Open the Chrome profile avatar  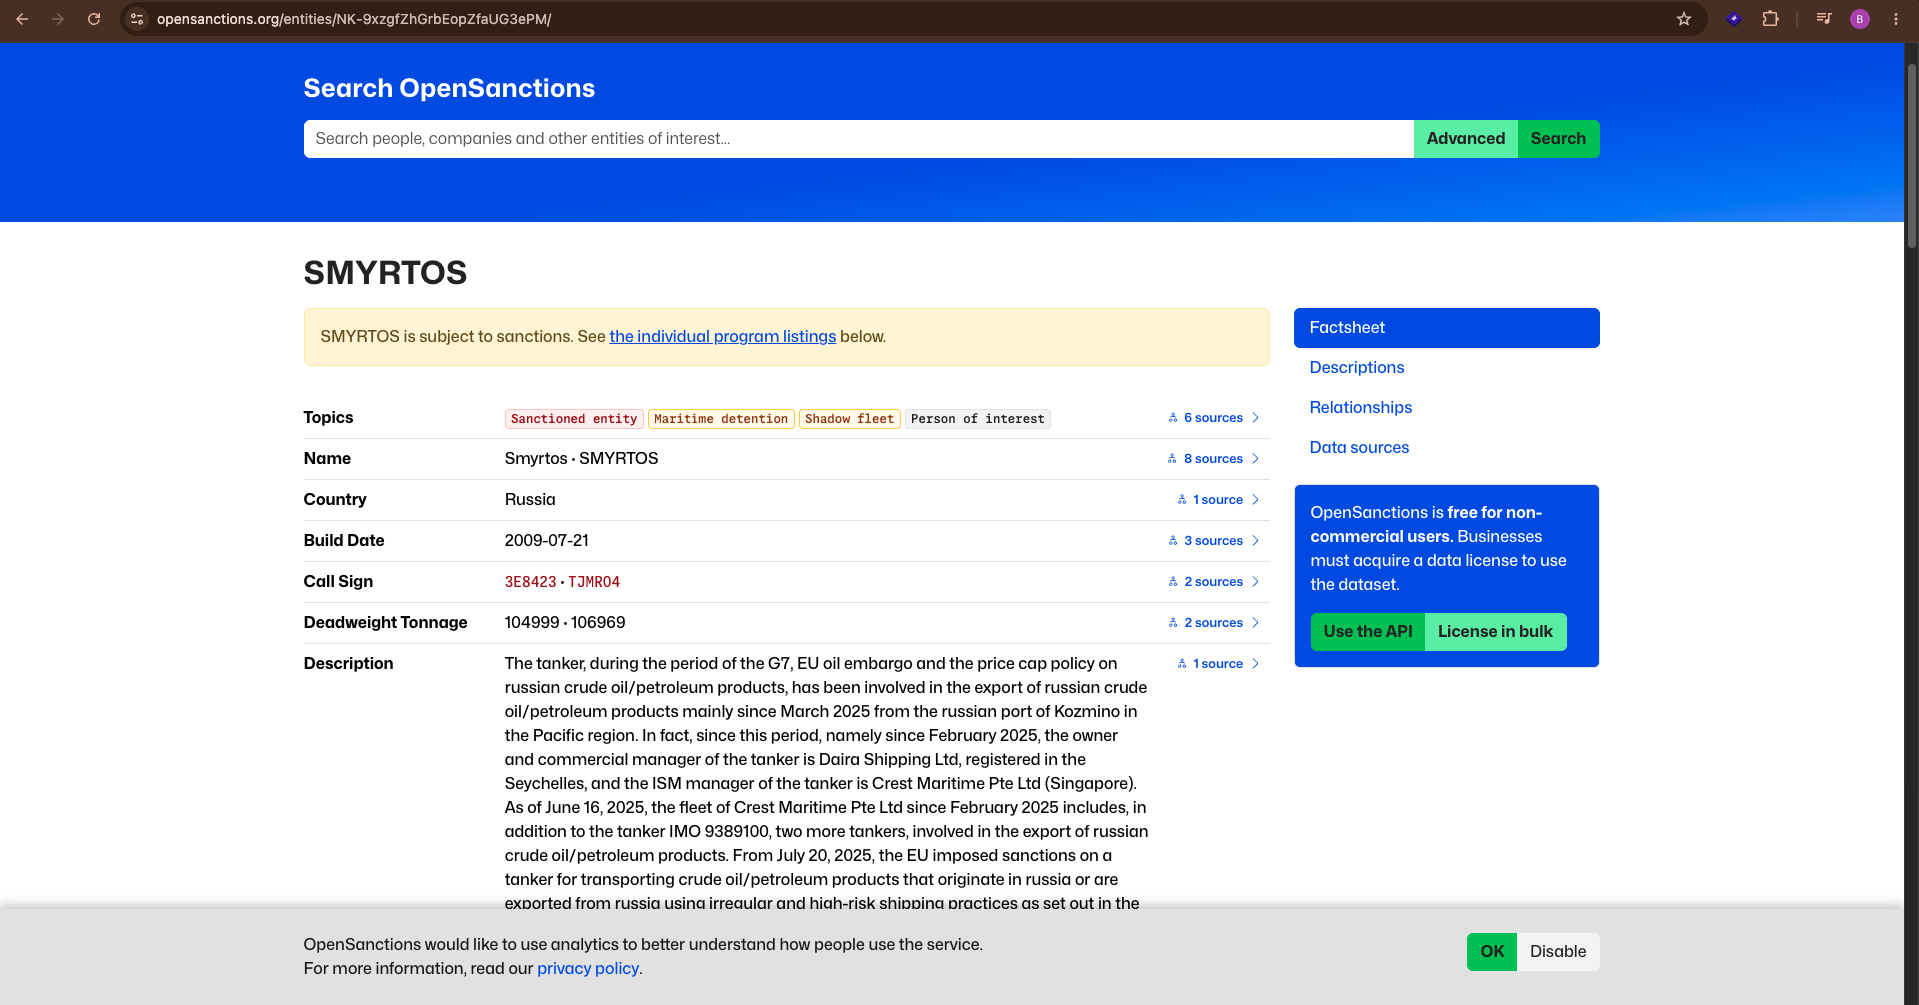pyautogui.click(x=1860, y=19)
